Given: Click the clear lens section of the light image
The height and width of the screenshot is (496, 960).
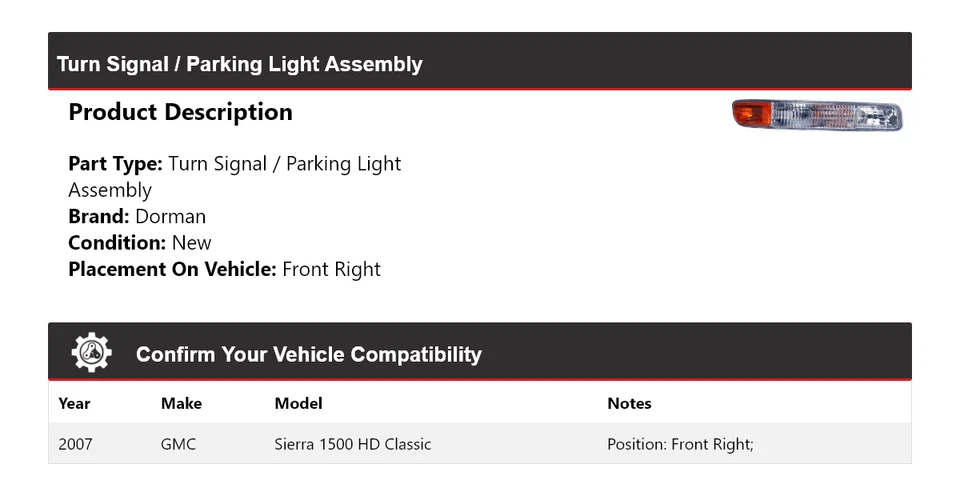Looking at the screenshot, I should (x=840, y=116).
